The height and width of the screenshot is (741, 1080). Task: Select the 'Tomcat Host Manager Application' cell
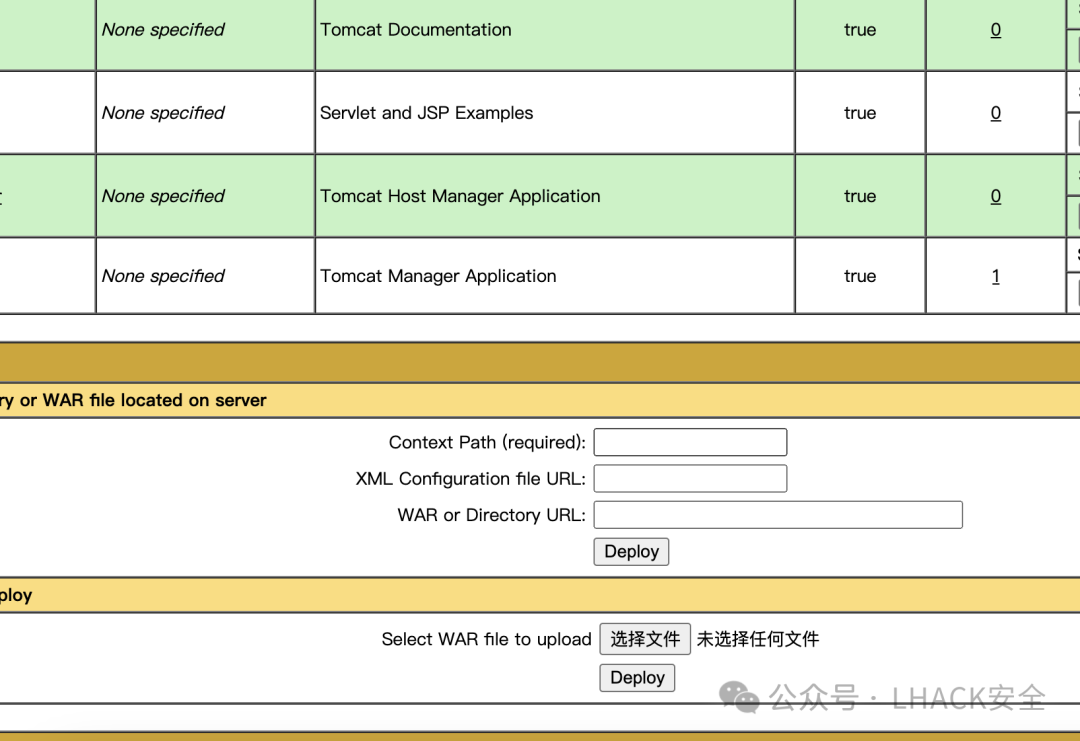(x=554, y=196)
